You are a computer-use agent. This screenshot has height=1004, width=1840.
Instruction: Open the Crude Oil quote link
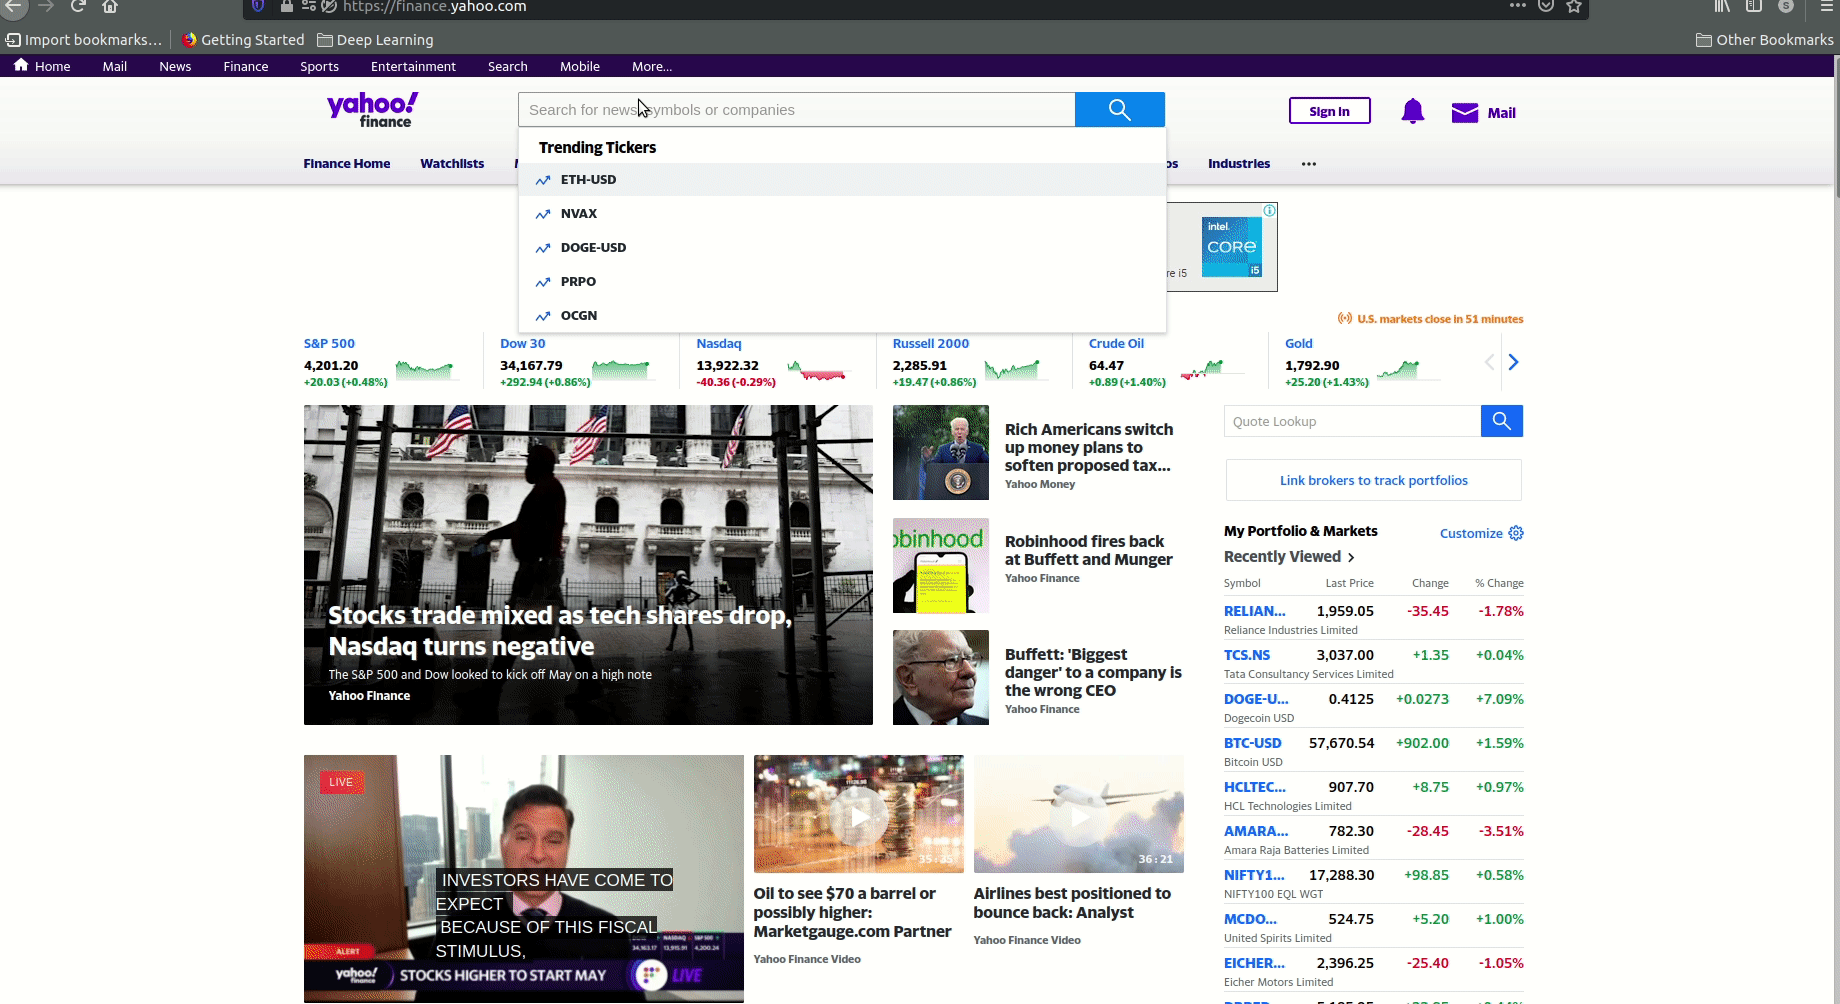(x=1116, y=344)
